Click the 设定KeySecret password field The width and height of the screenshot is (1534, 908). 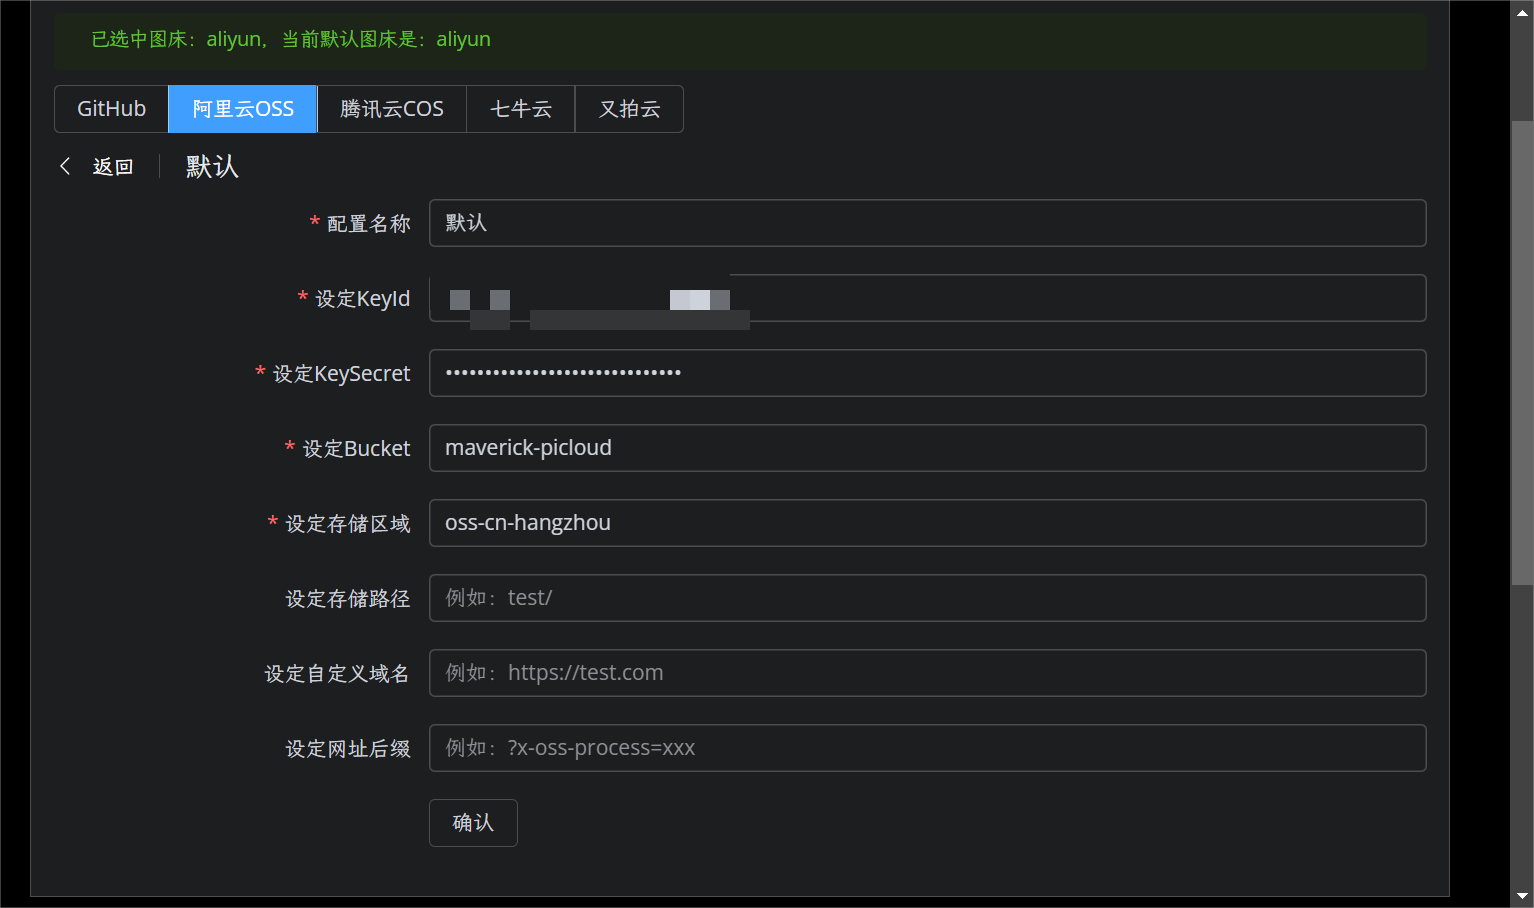click(x=927, y=373)
